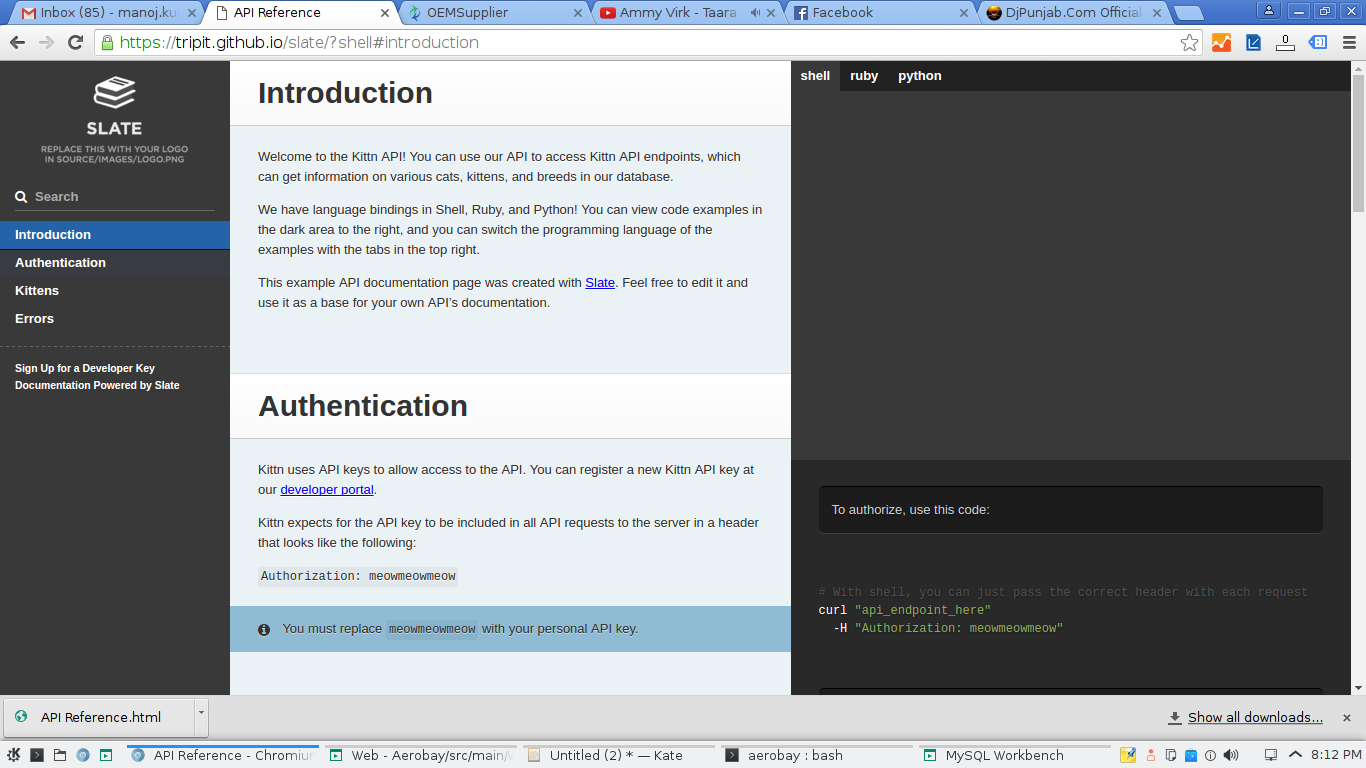Close the downloads bar

pyautogui.click(x=1346, y=717)
